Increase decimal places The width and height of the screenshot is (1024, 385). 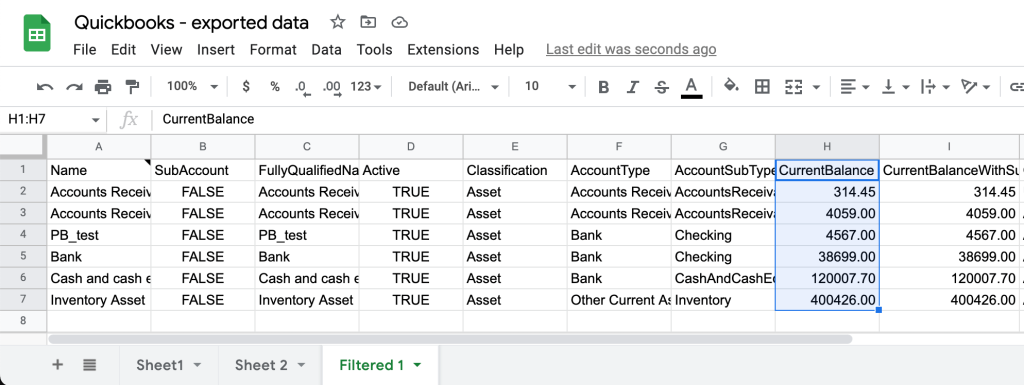click(x=332, y=87)
